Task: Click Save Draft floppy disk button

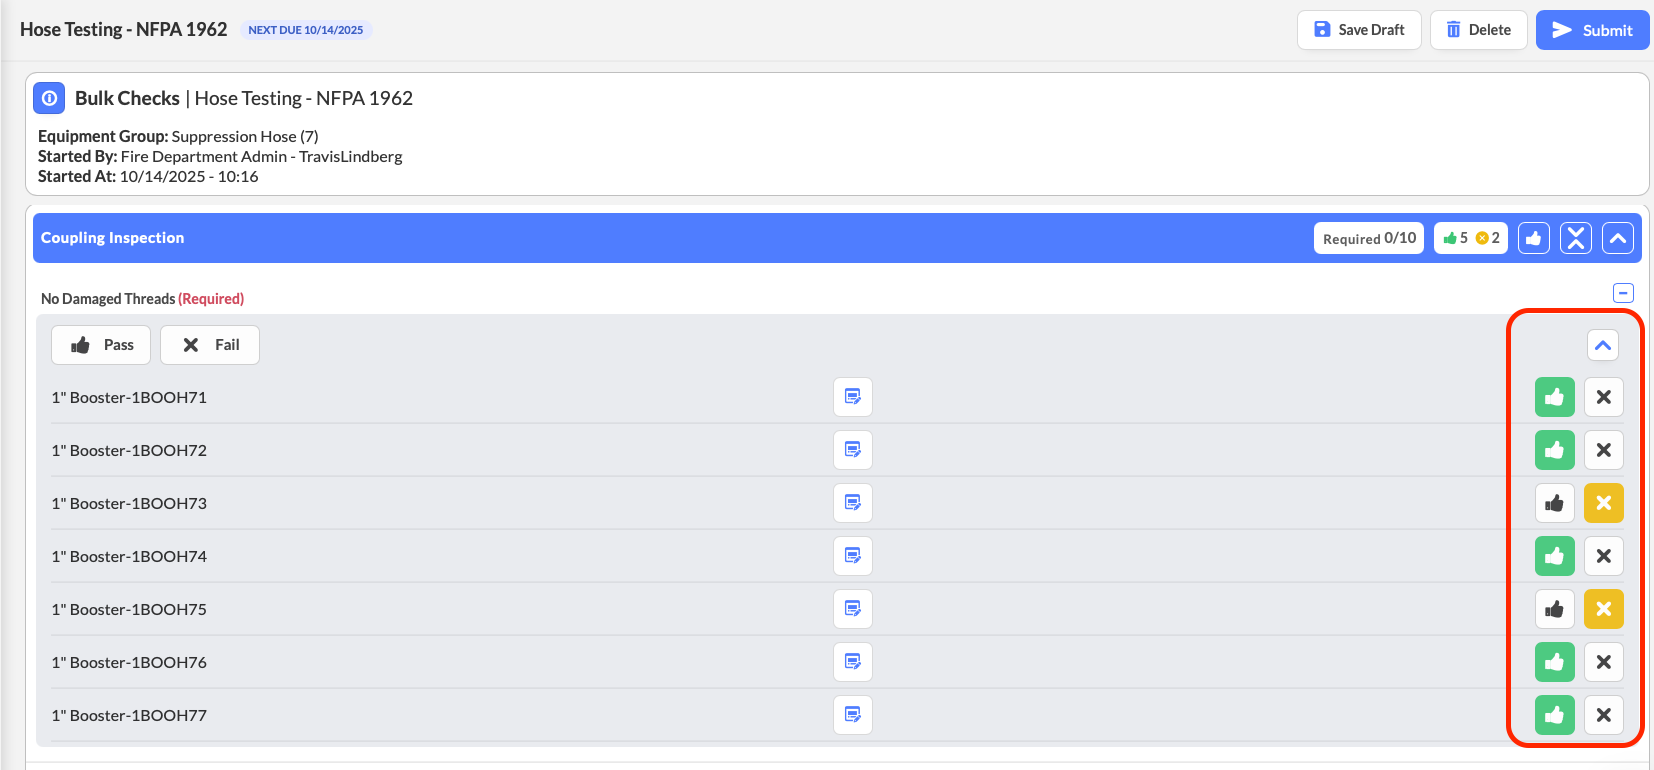Action: pyautogui.click(x=1359, y=30)
